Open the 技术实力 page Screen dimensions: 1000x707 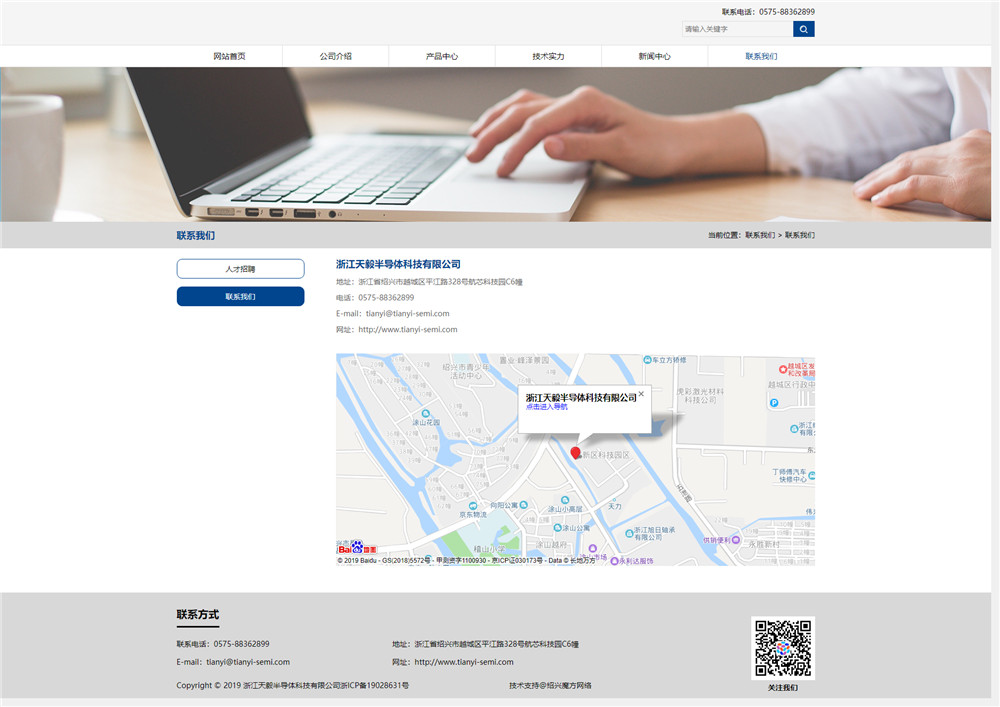pyautogui.click(x=547, y=56)
